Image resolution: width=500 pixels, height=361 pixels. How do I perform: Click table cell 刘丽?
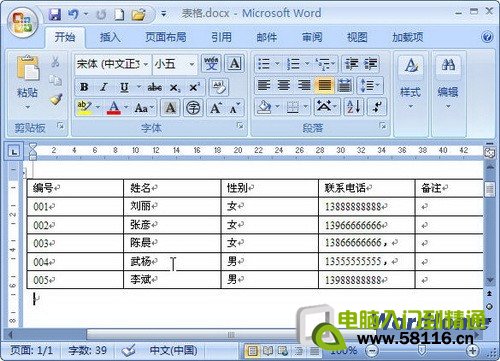tap(140, 206)
